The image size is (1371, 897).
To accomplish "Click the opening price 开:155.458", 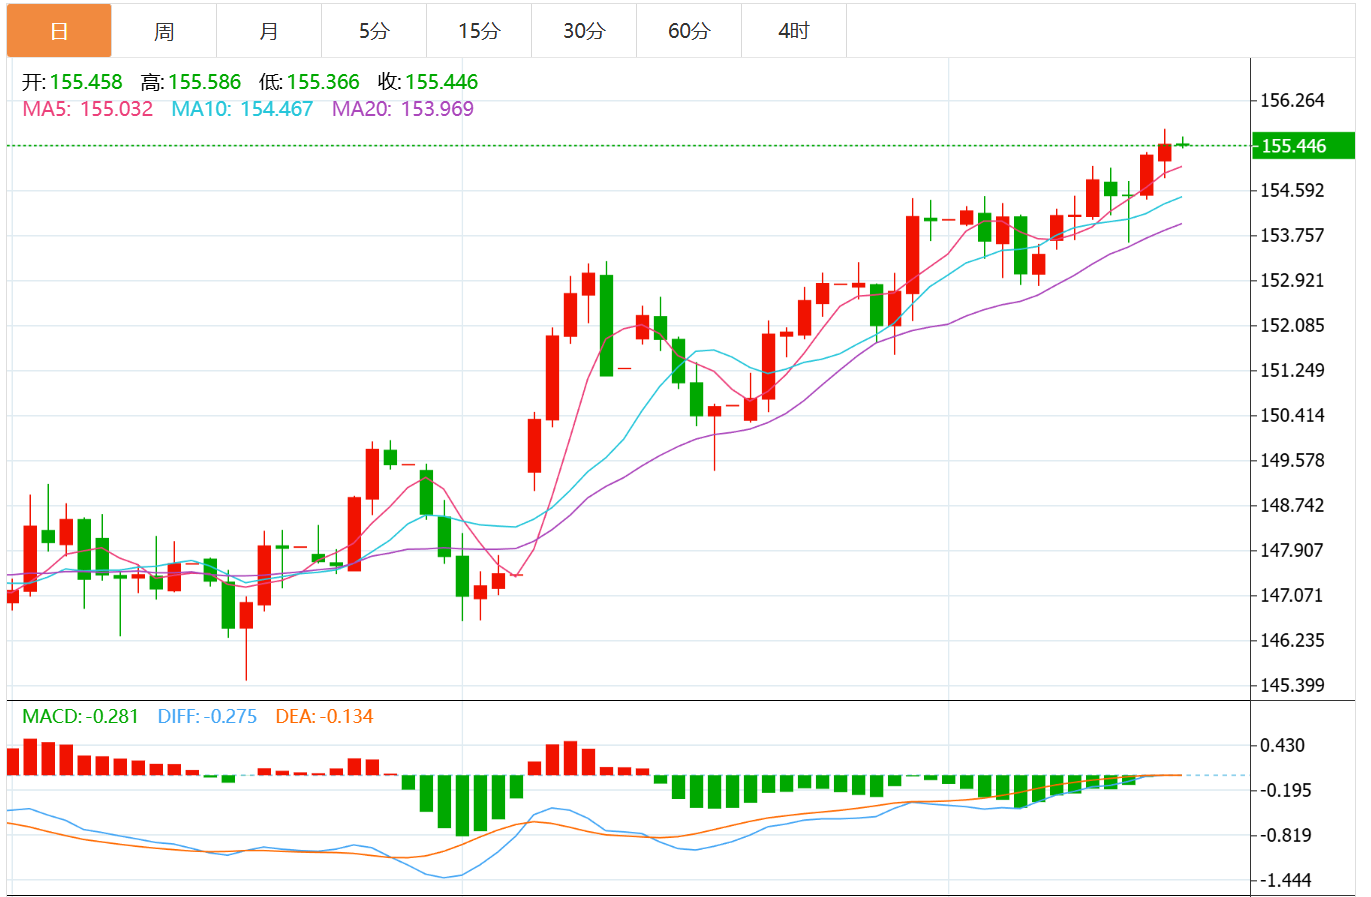I will pos(72,82).
